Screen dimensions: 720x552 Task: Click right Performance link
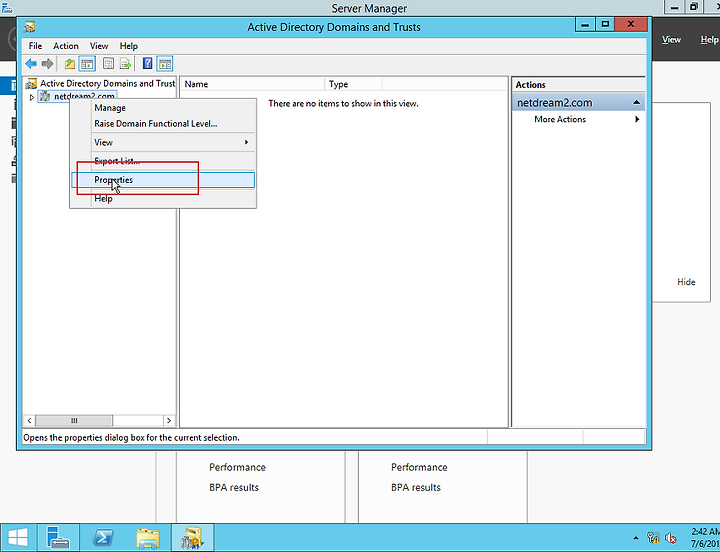419,468
